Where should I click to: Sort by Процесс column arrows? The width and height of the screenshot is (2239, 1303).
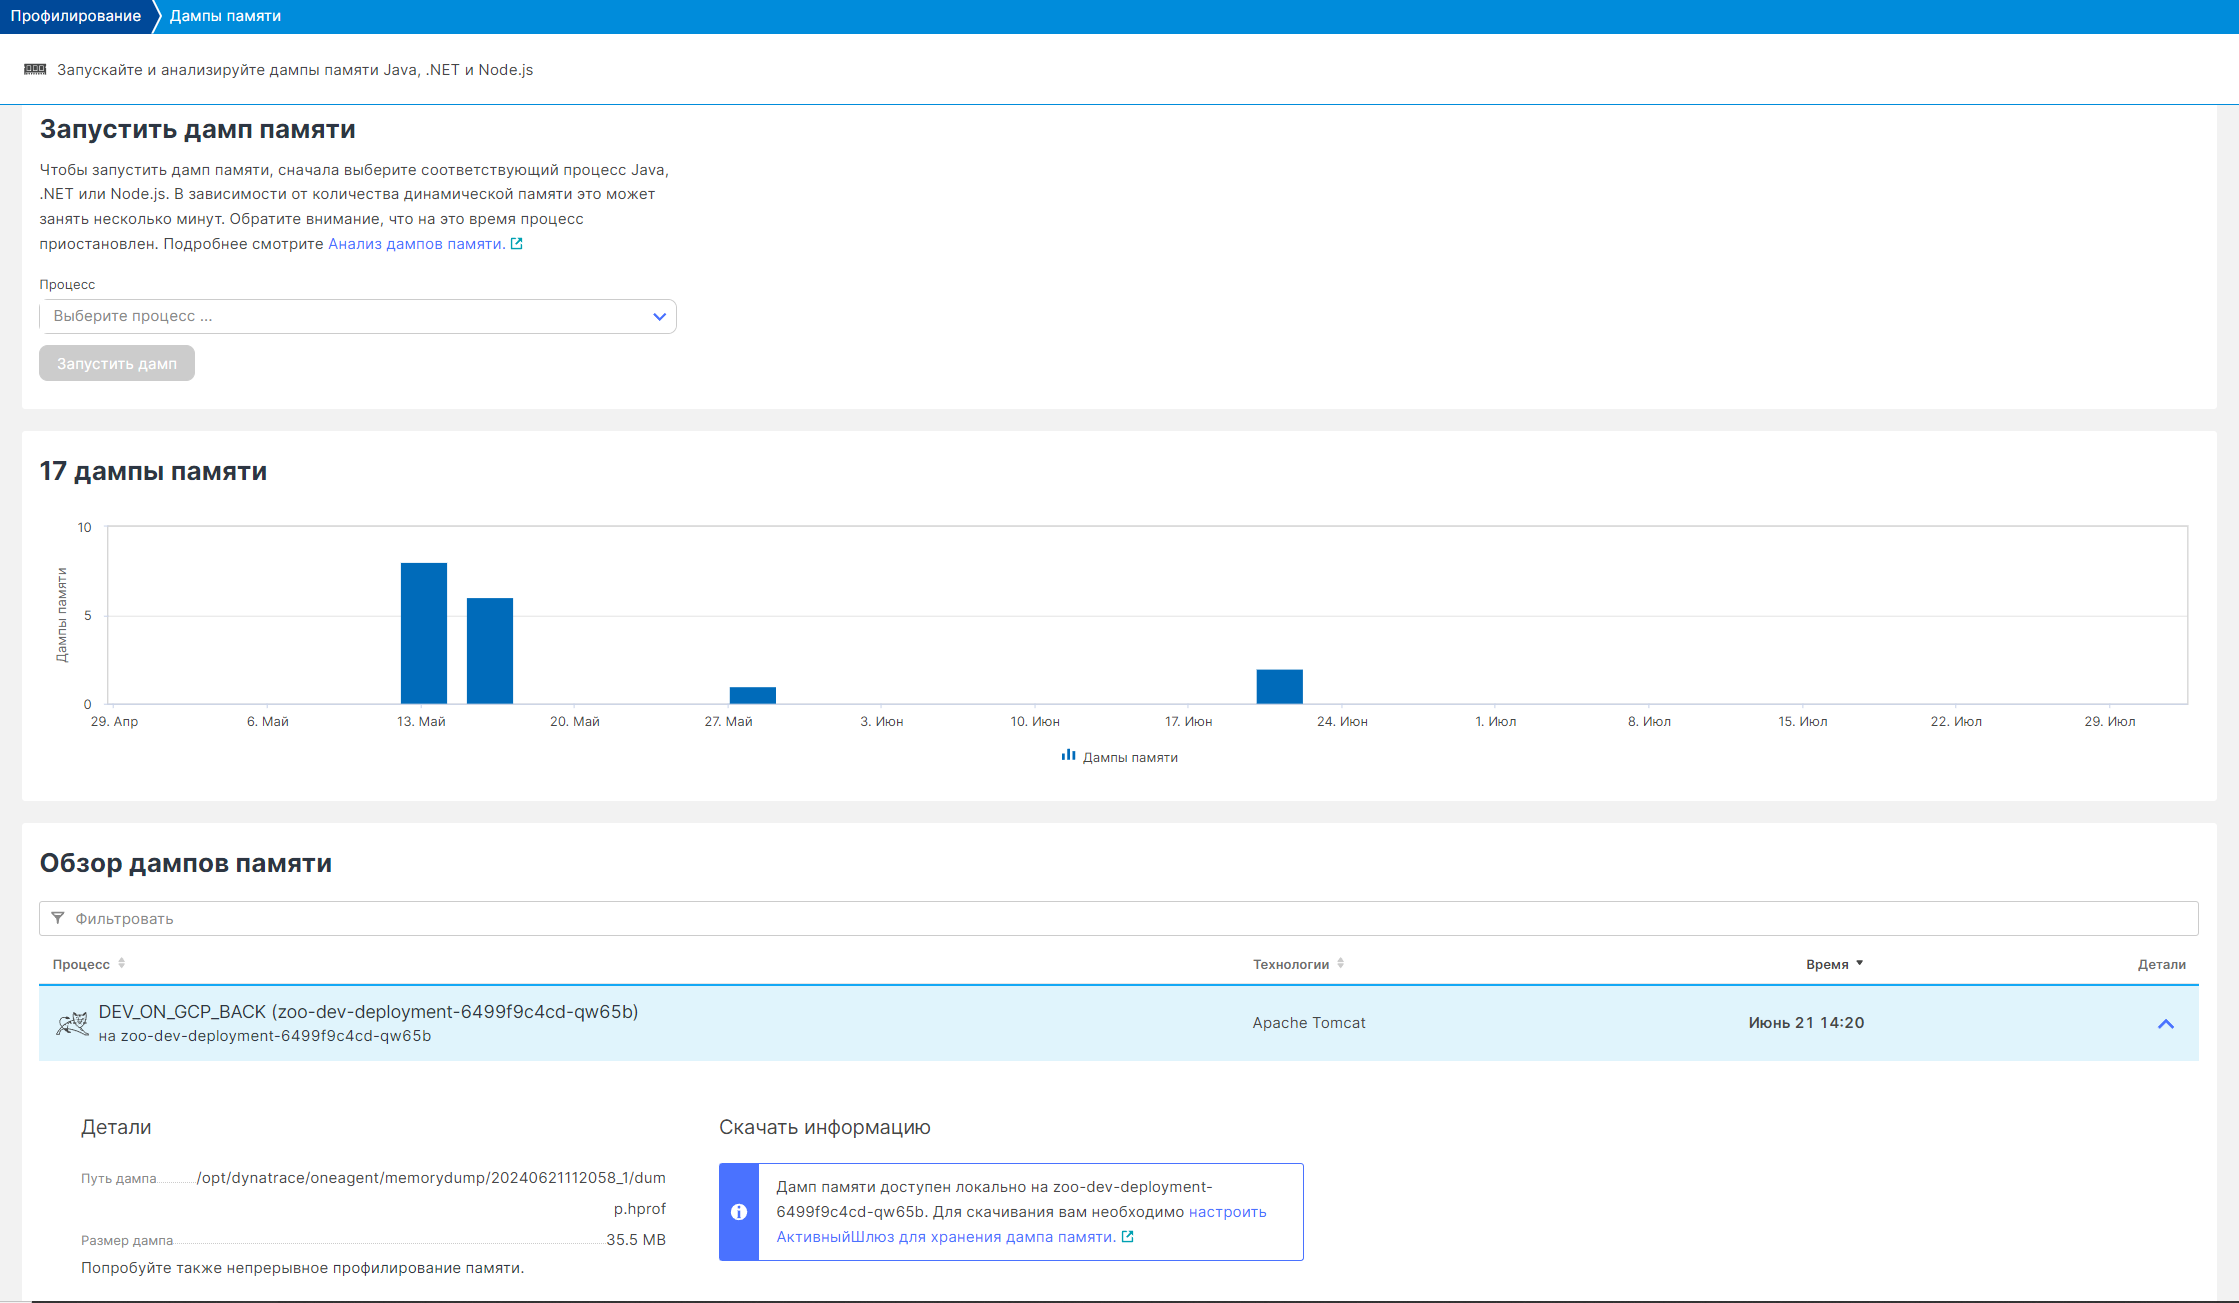(122, 964)
